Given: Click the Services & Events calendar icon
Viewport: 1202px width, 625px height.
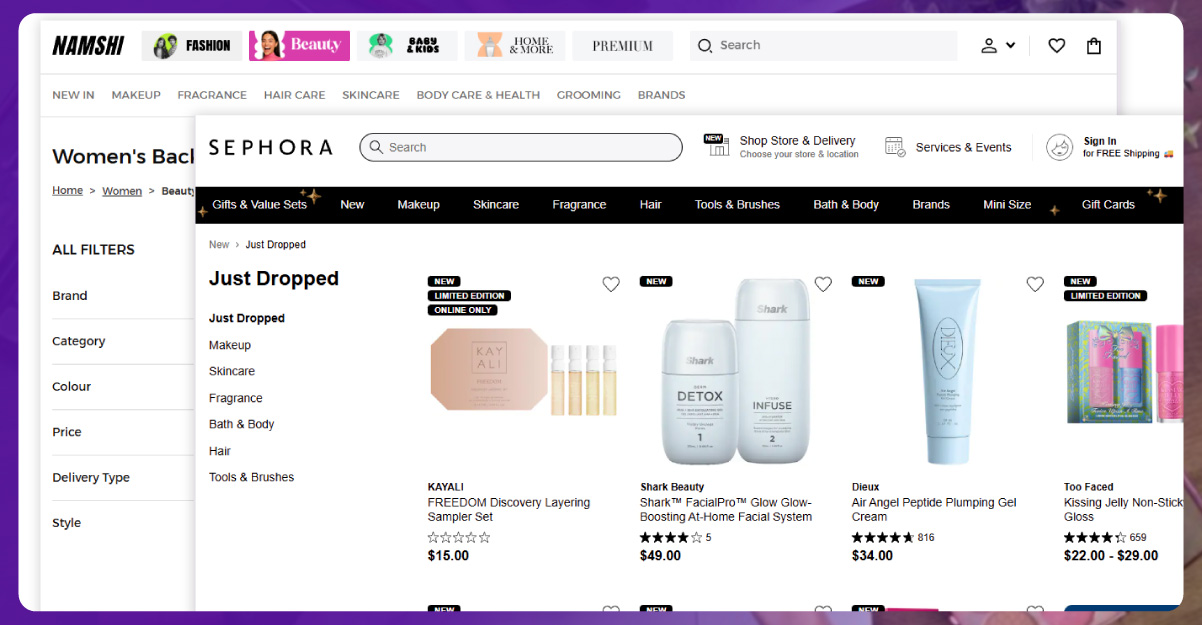Looking at the screenshot, I should pos(895,147).
